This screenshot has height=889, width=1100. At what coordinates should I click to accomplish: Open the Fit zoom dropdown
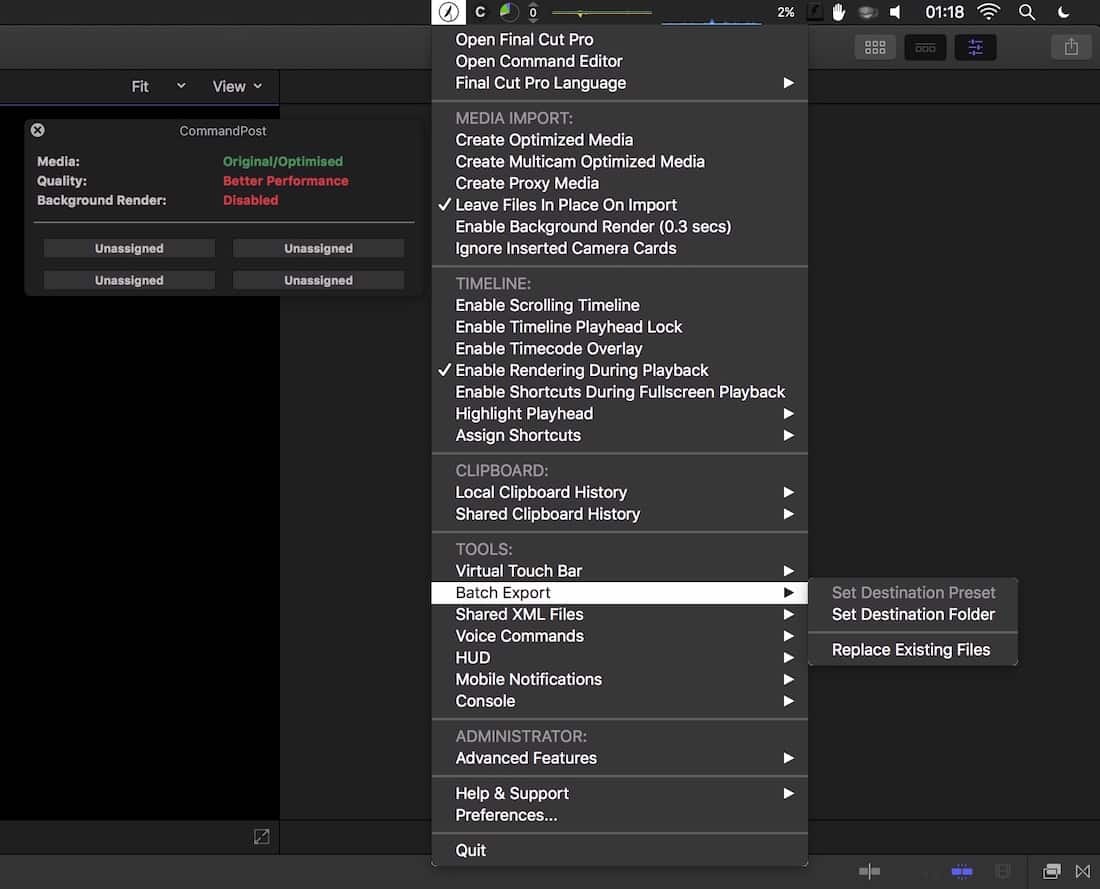click(159, 86)
